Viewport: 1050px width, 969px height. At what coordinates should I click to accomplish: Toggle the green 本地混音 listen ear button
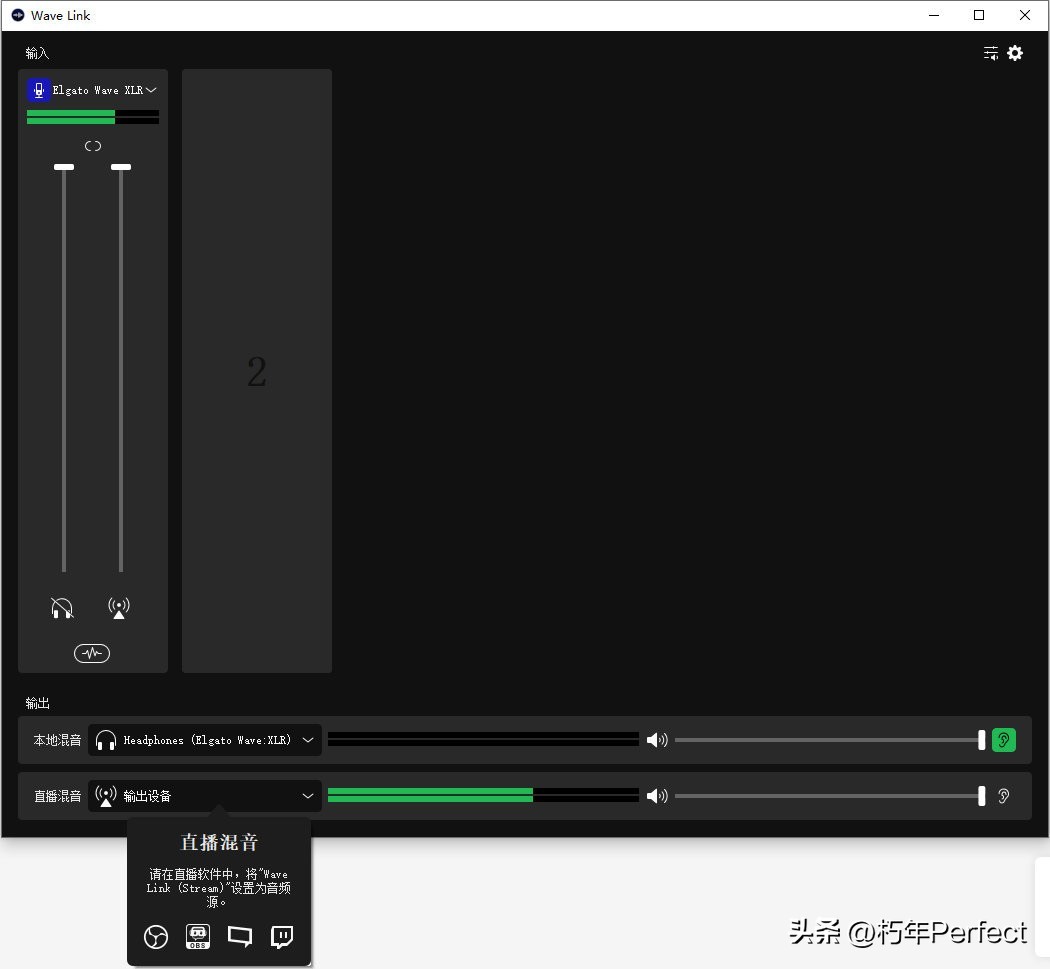click(x=1004, y=740)
